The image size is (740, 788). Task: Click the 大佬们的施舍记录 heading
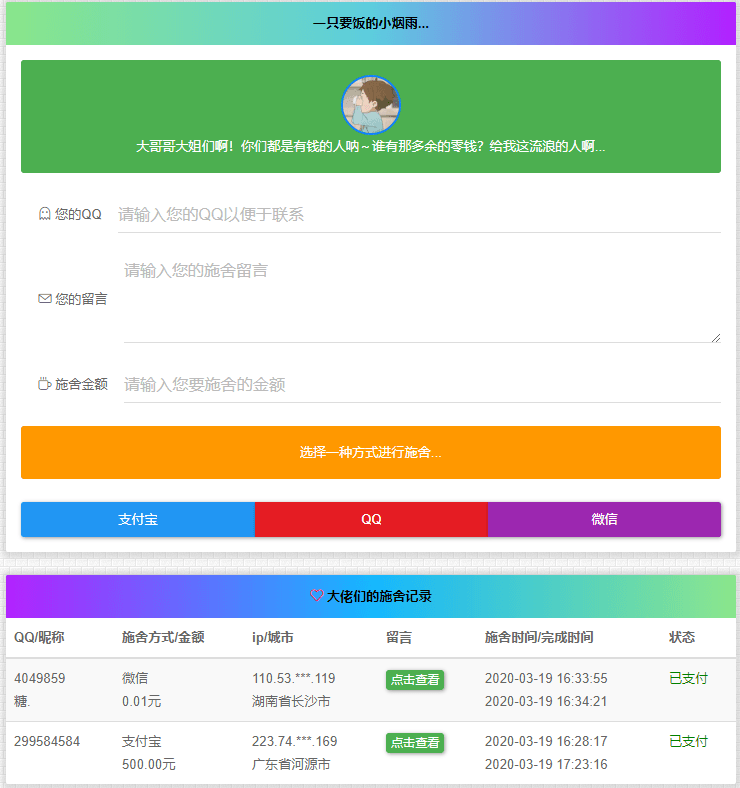(379, 596)
